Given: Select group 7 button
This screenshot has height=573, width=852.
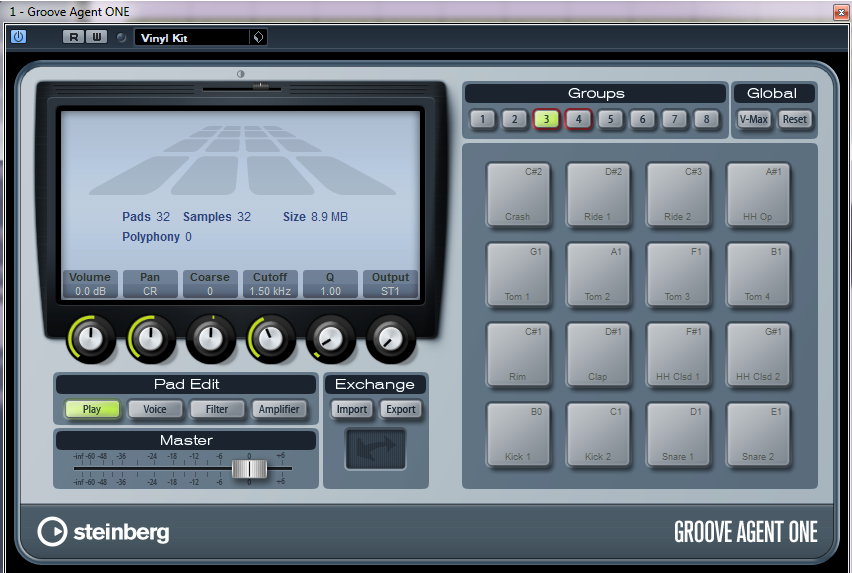Looking at the screenshot, I should (x=674, y=119).
